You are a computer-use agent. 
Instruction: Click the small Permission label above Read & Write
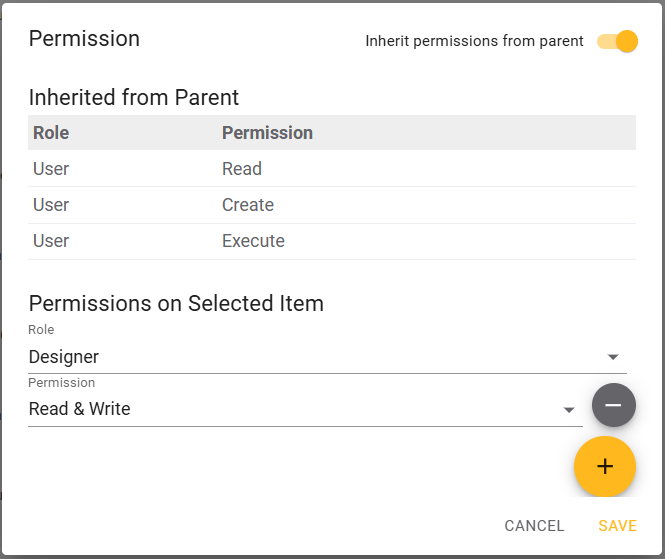tap(61, 383)
